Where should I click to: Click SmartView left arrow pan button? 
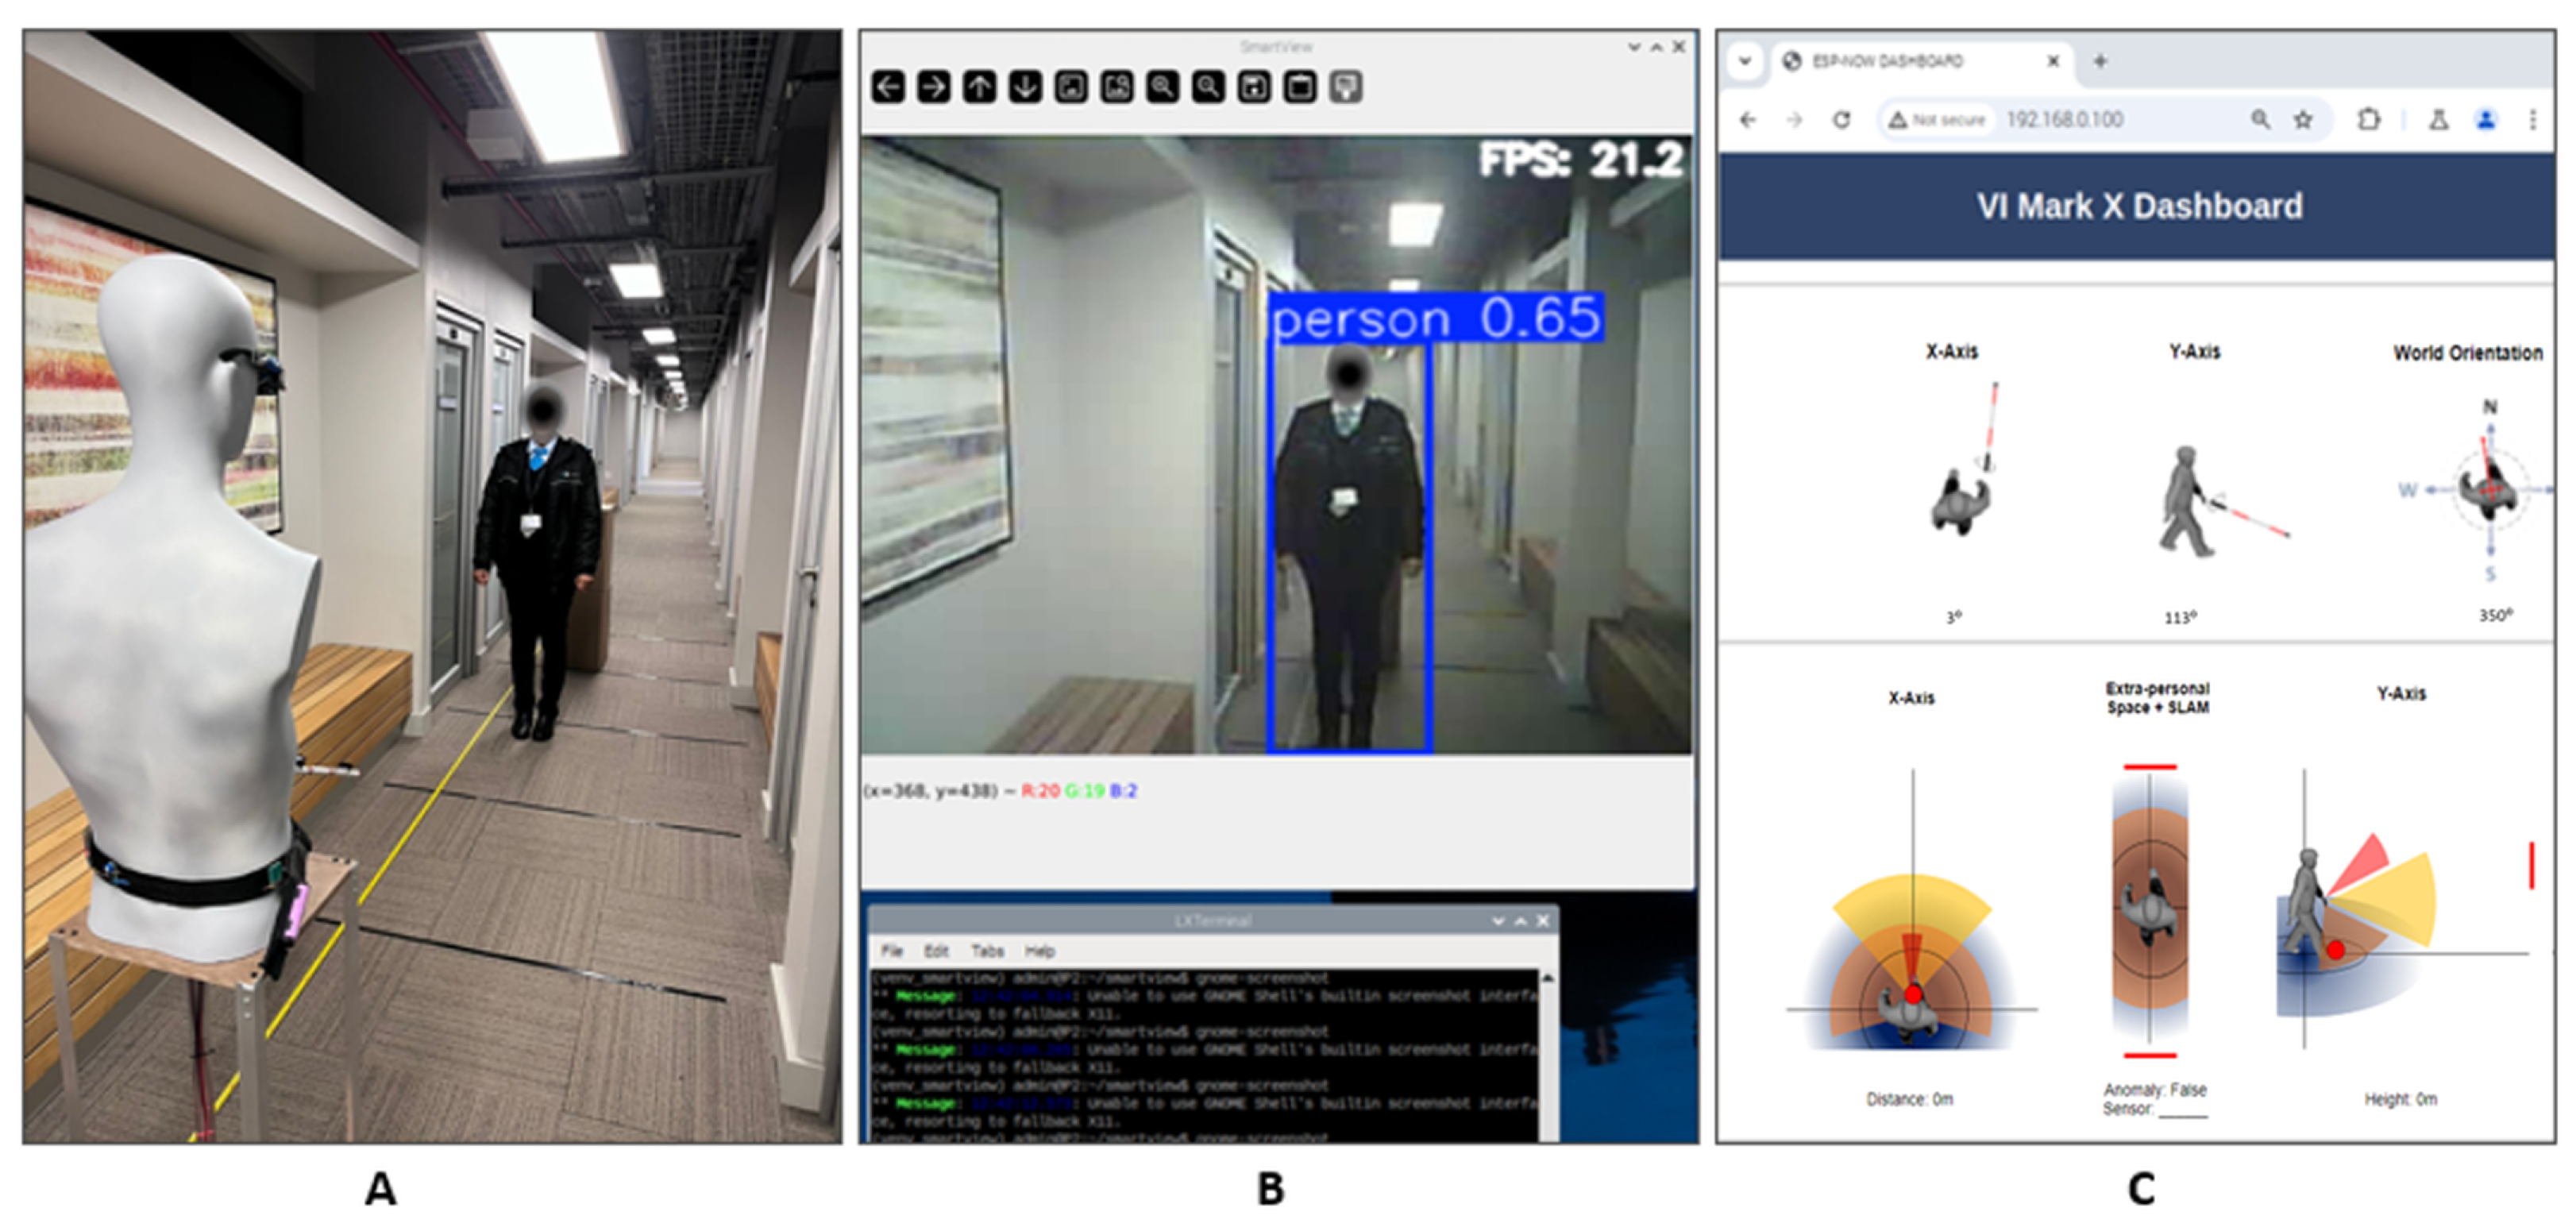(888, 87)
